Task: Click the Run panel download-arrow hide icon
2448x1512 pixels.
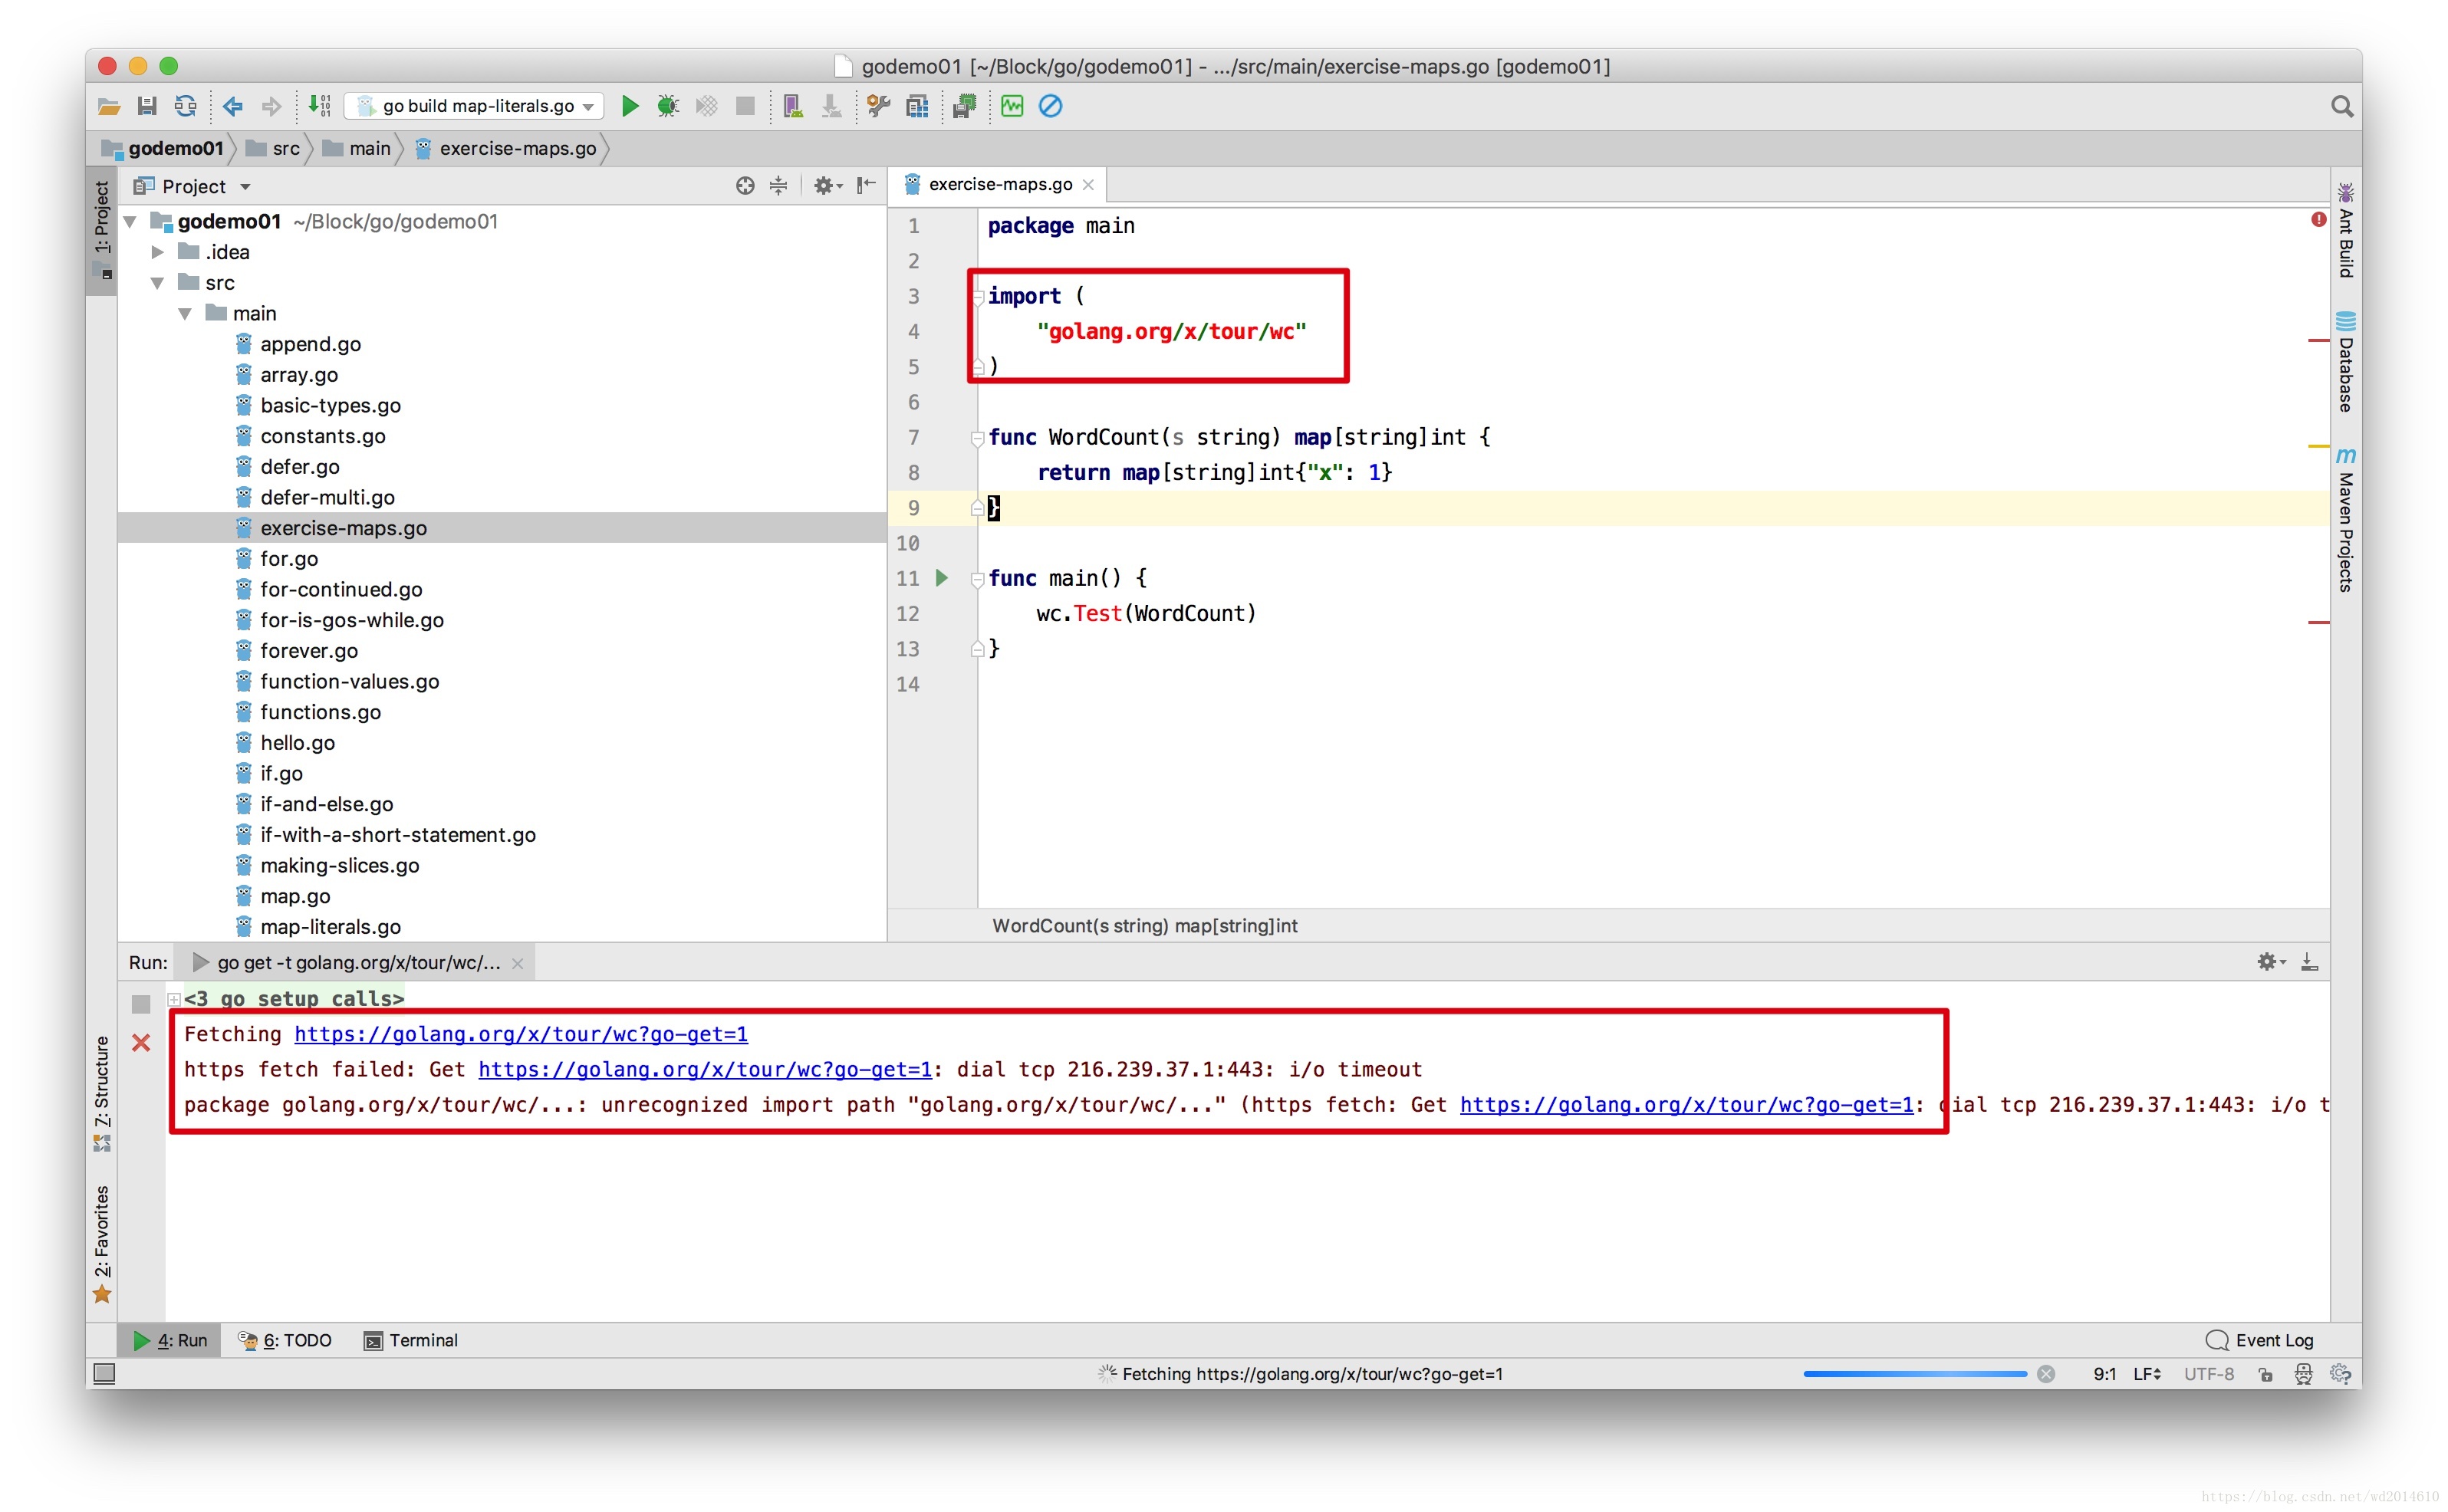Action: tap(2310, 962)
